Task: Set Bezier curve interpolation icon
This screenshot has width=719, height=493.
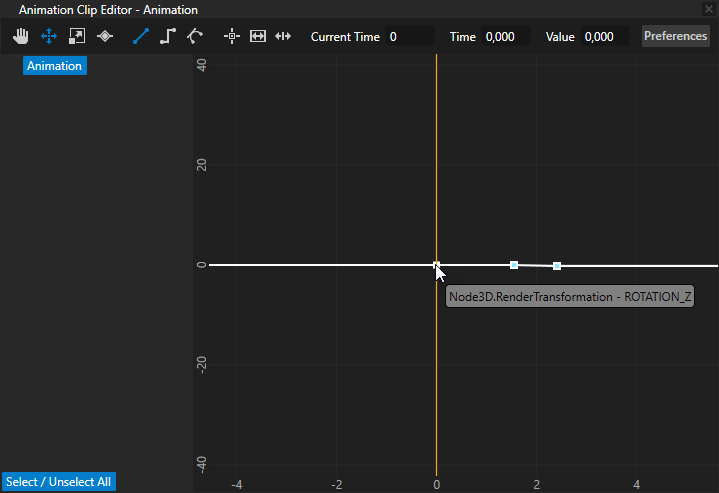Action: (x=195, y=36)
